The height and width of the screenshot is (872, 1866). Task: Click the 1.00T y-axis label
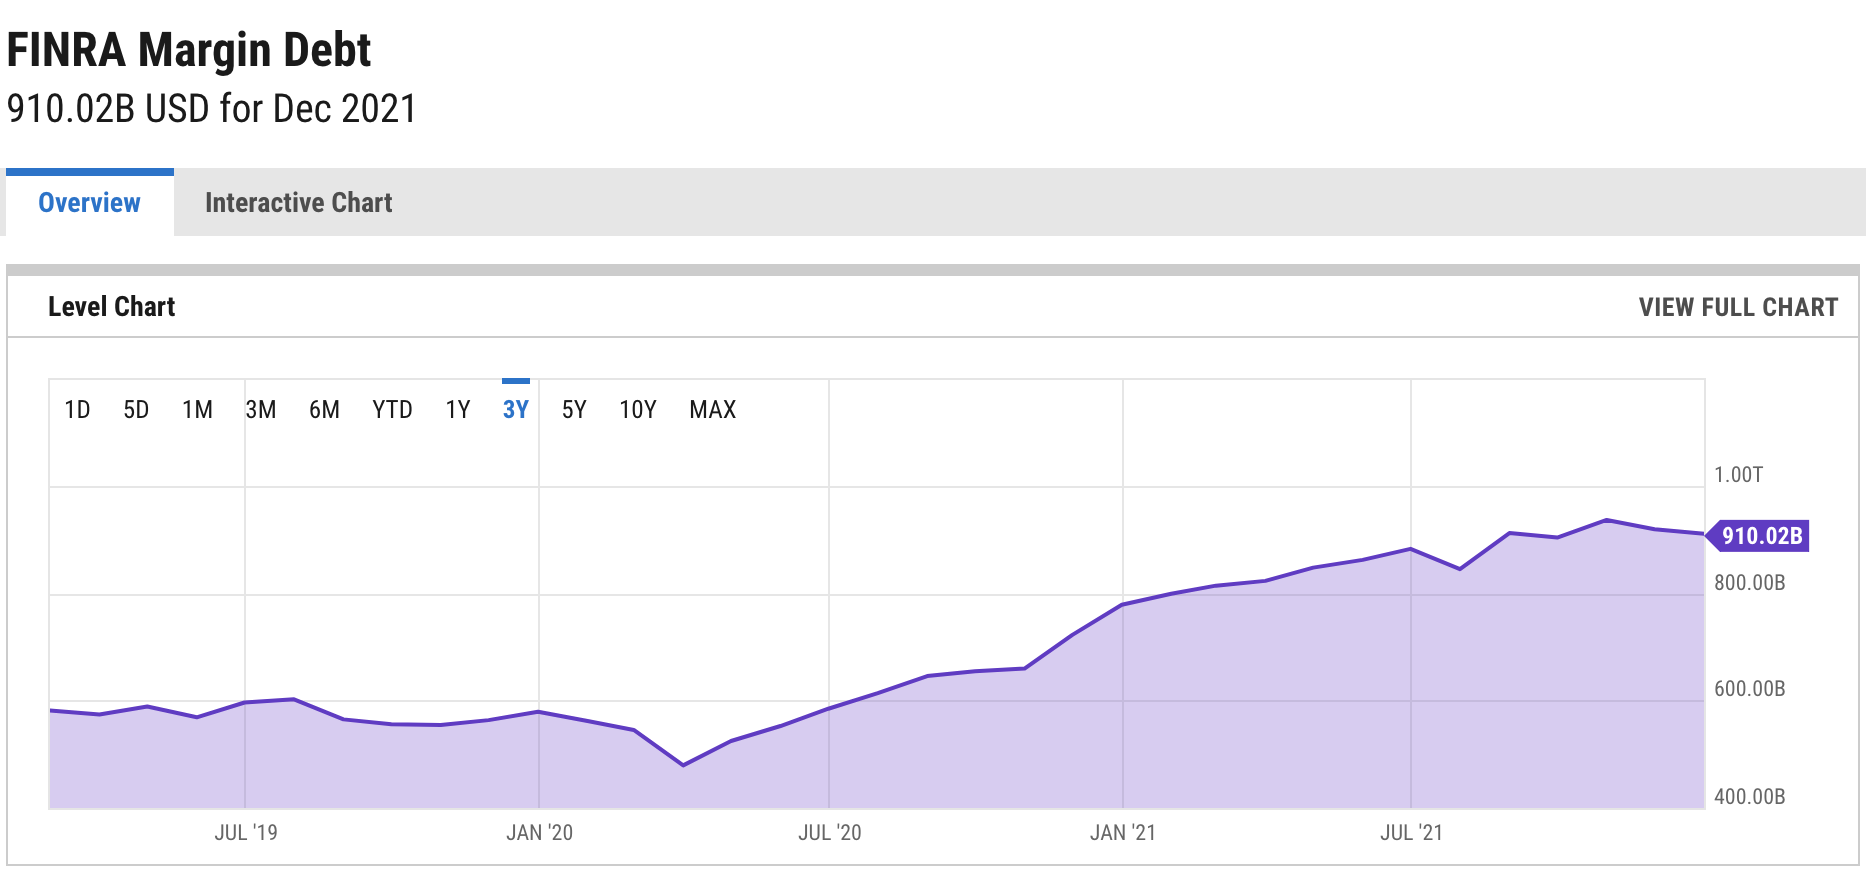click(1738, 475)
